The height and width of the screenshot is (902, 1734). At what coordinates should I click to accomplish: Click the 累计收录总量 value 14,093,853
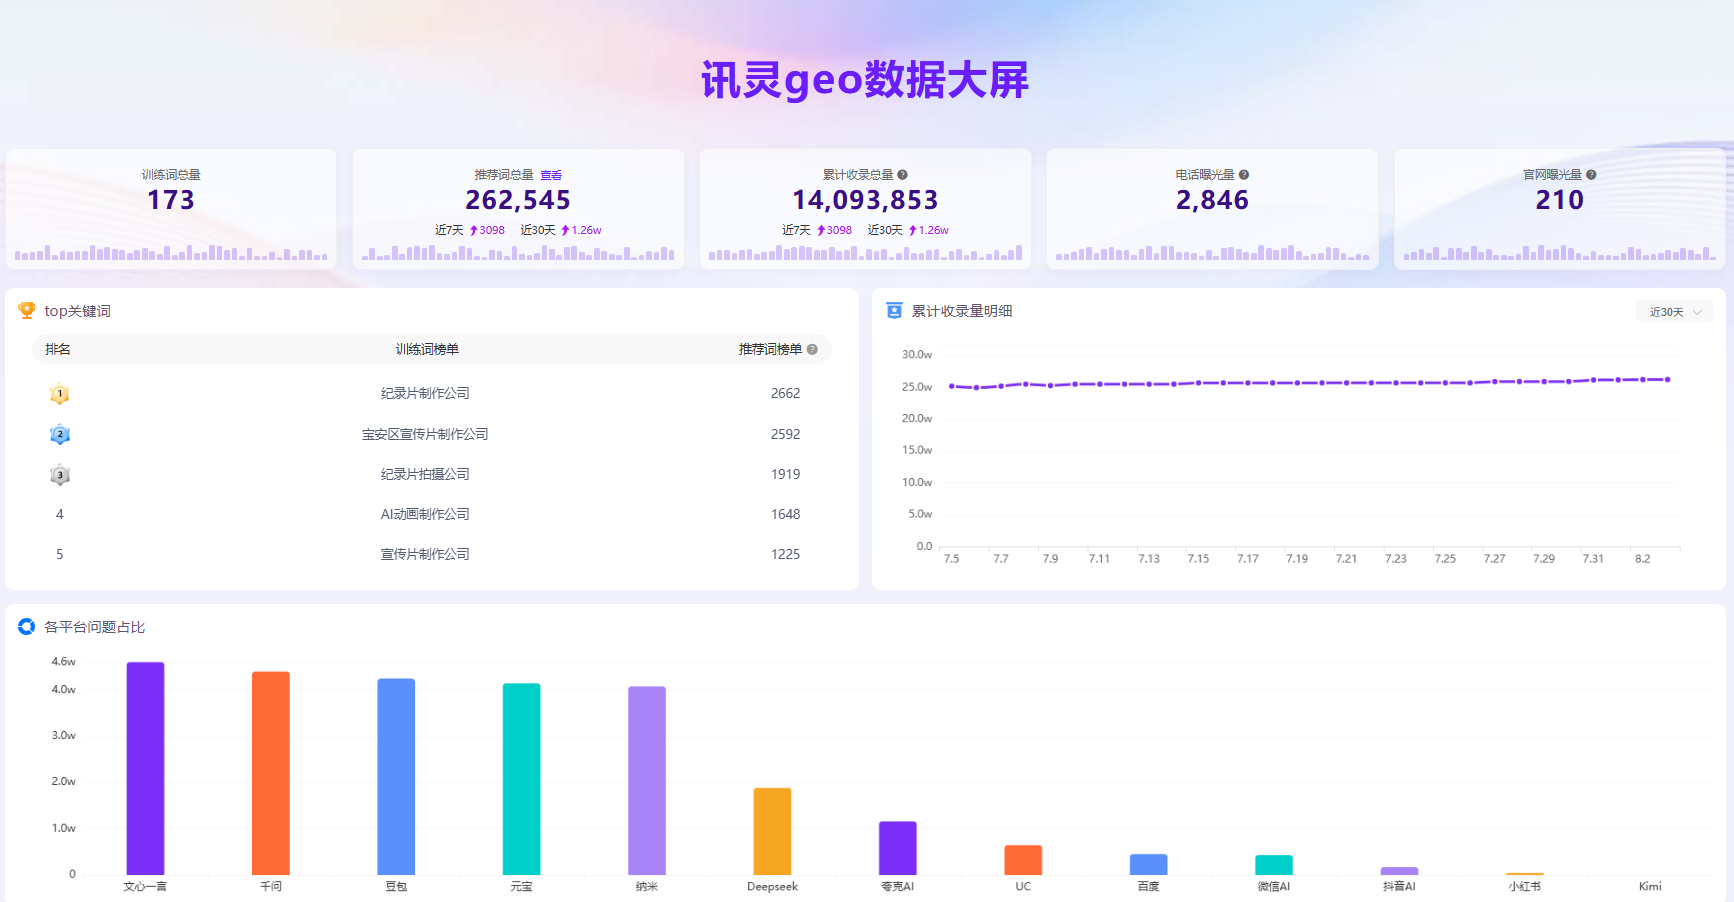(x=865, y=200)
